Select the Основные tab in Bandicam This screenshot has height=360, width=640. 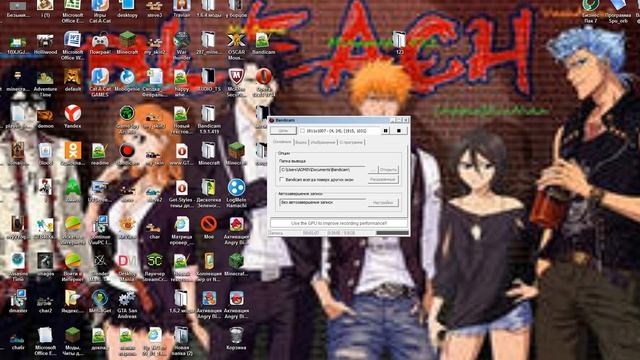click(282, 142)
